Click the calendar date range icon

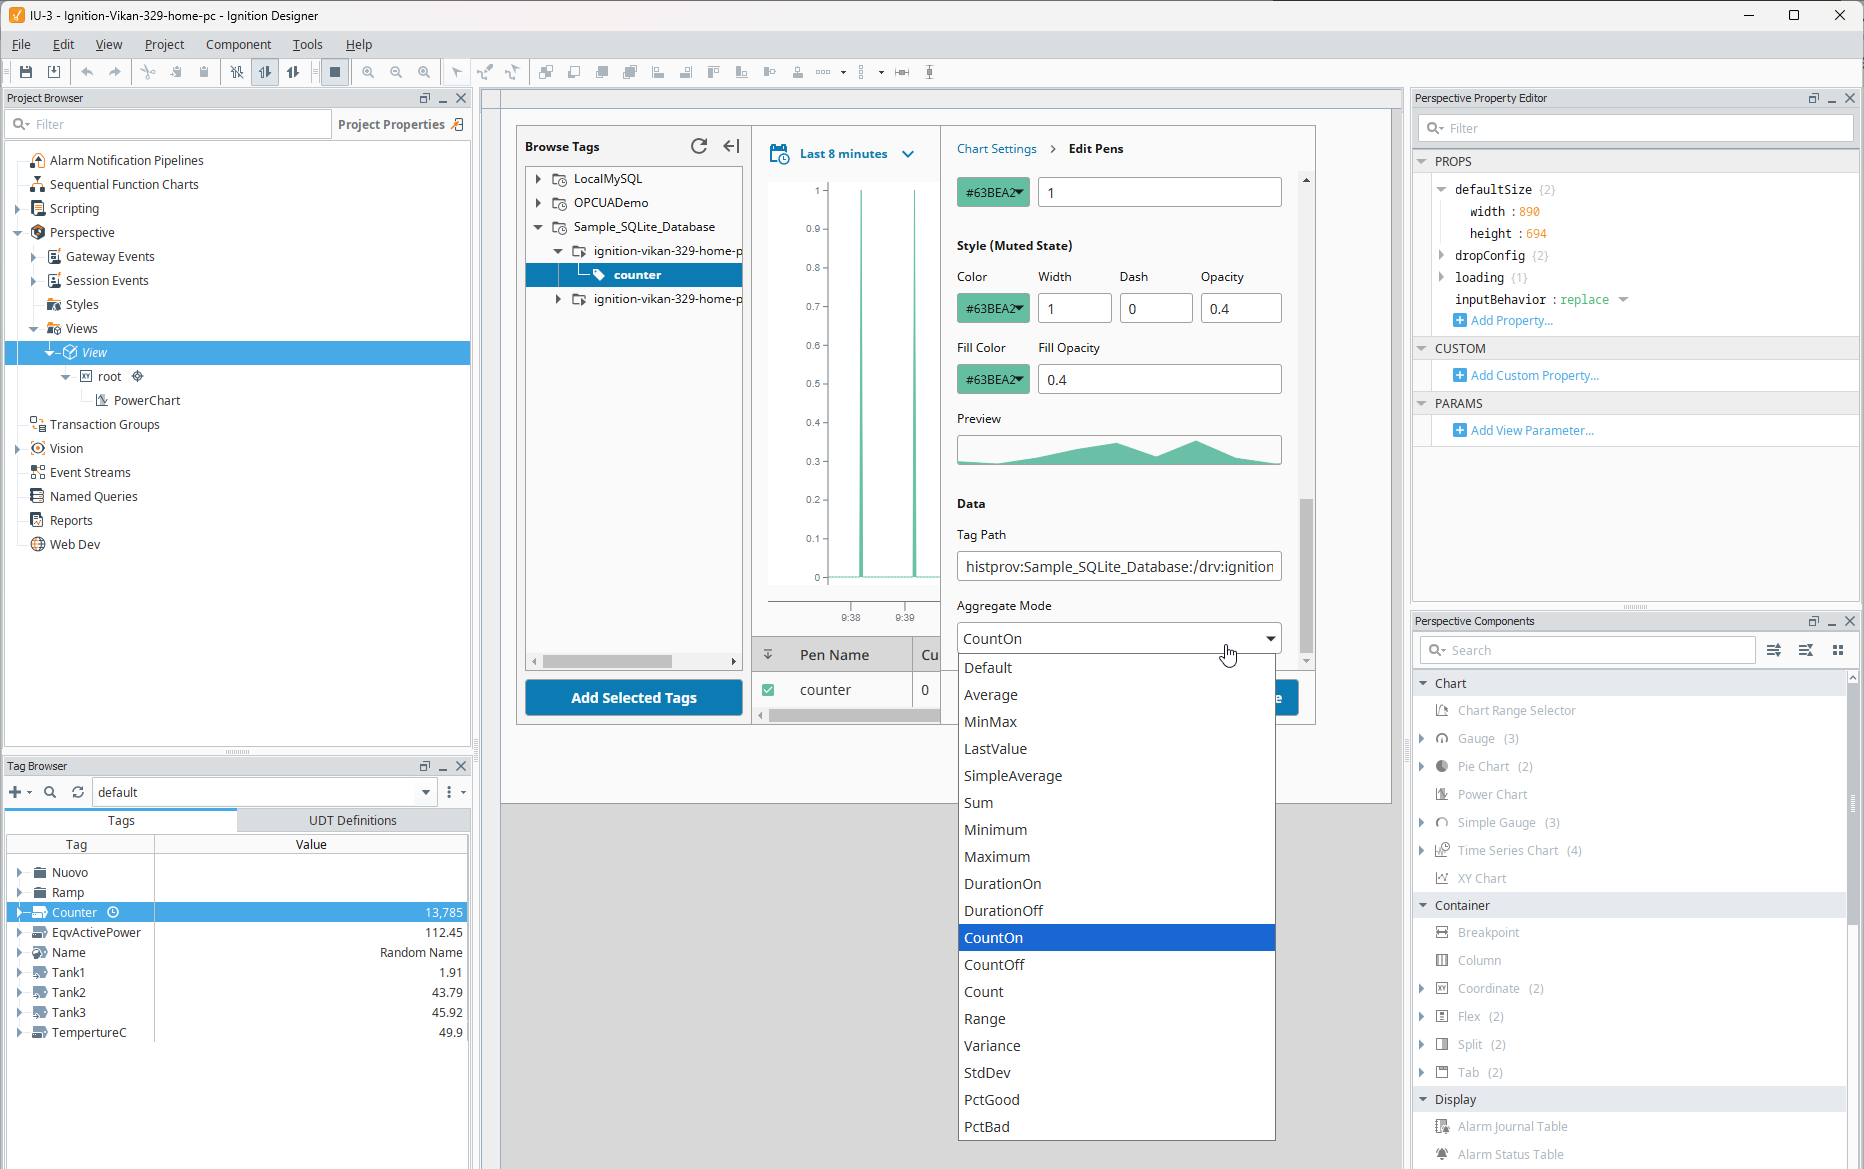pos(779,154)
